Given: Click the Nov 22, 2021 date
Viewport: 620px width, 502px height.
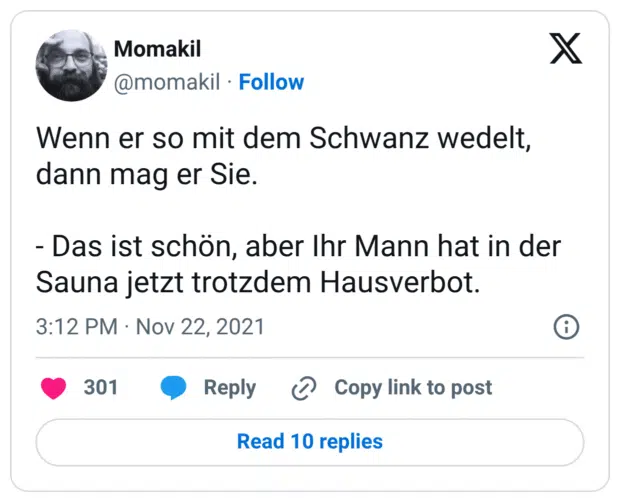Looking at the screenshot, I should point(200,327).
